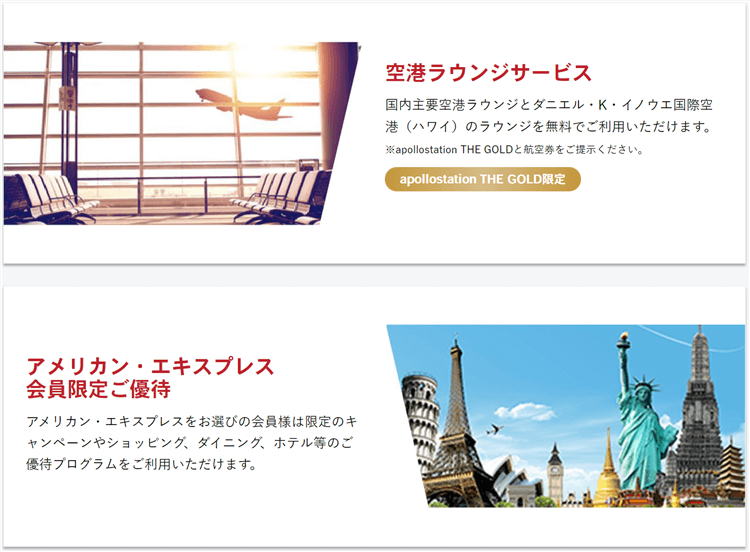Viewport: 750px width, 552px height.
Task: Click the アメリカン・エキスプレスをお選びの会員様 description paragraph
Action: tap(191, 442)
